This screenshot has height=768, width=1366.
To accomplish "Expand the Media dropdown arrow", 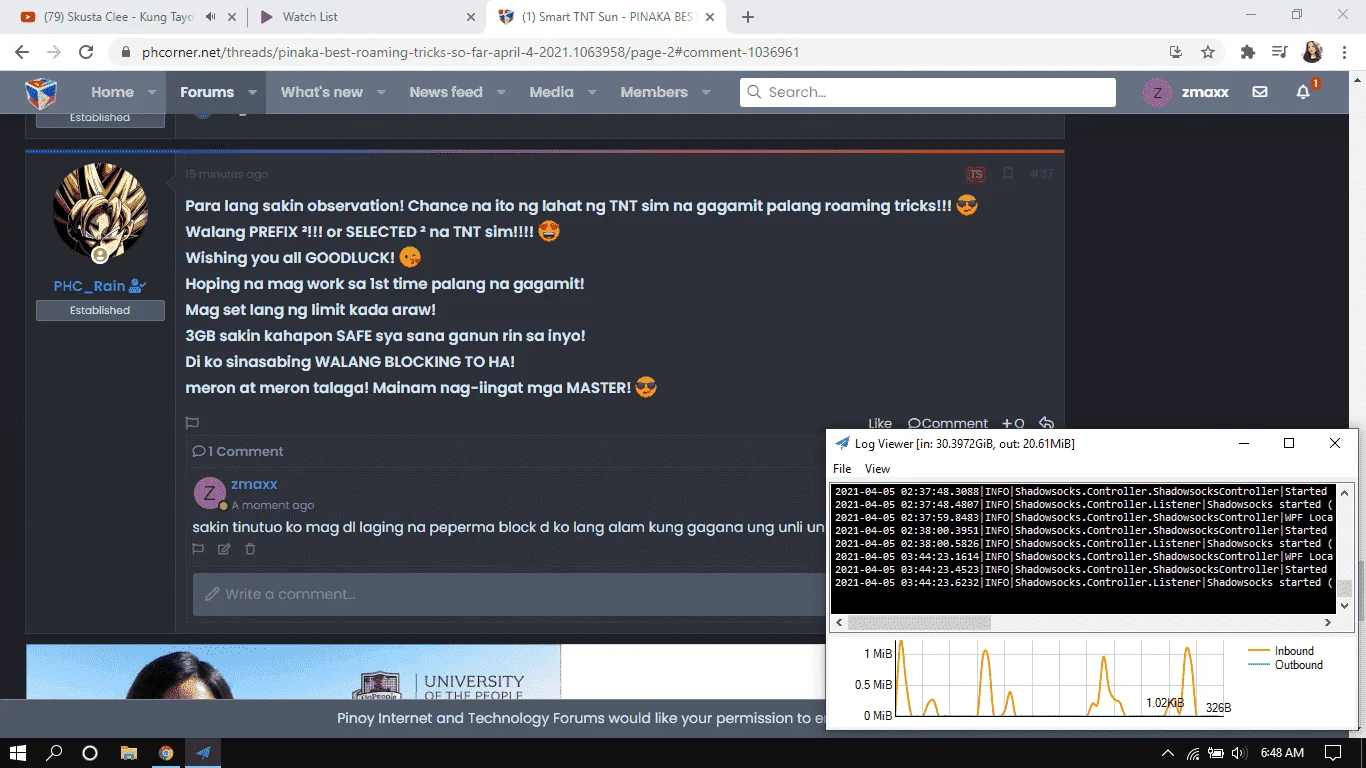I will click(592, 92).
